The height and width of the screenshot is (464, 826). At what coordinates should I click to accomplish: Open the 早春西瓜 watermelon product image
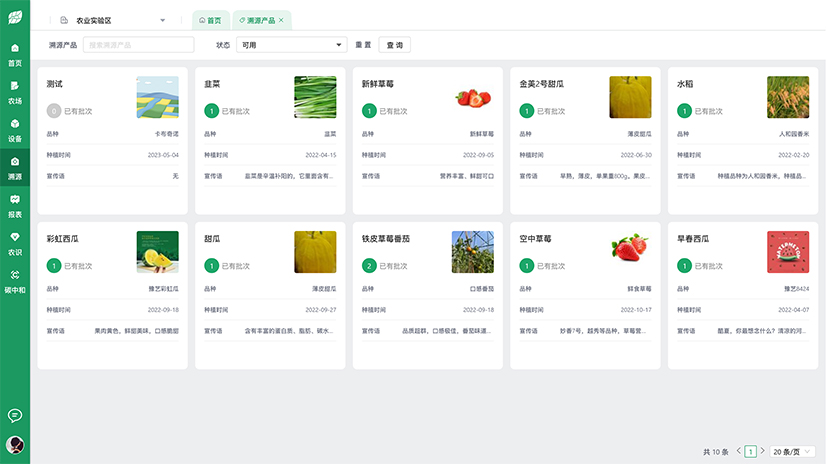click(788, 252)
